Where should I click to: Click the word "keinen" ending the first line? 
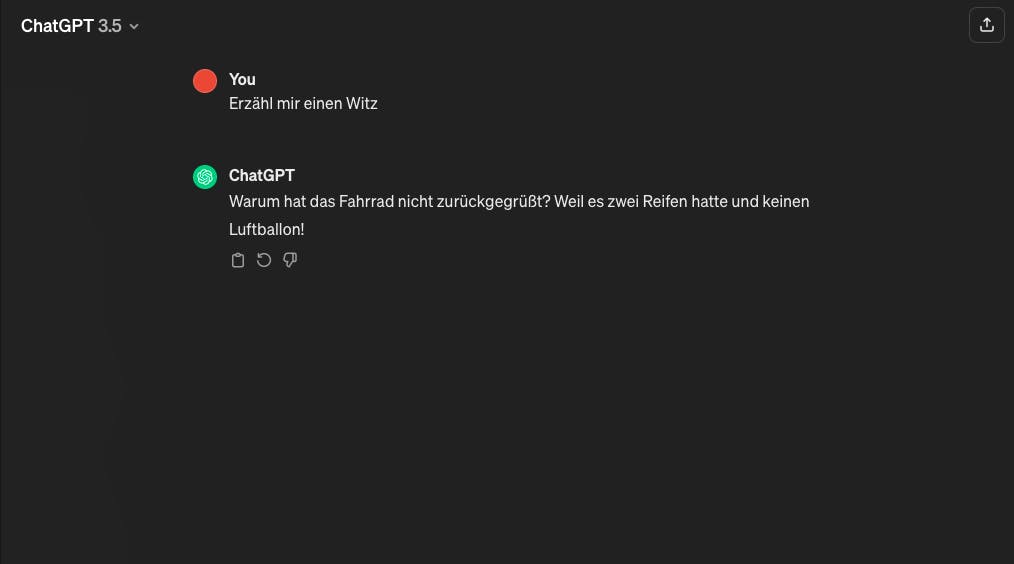[x=786, y=202]
